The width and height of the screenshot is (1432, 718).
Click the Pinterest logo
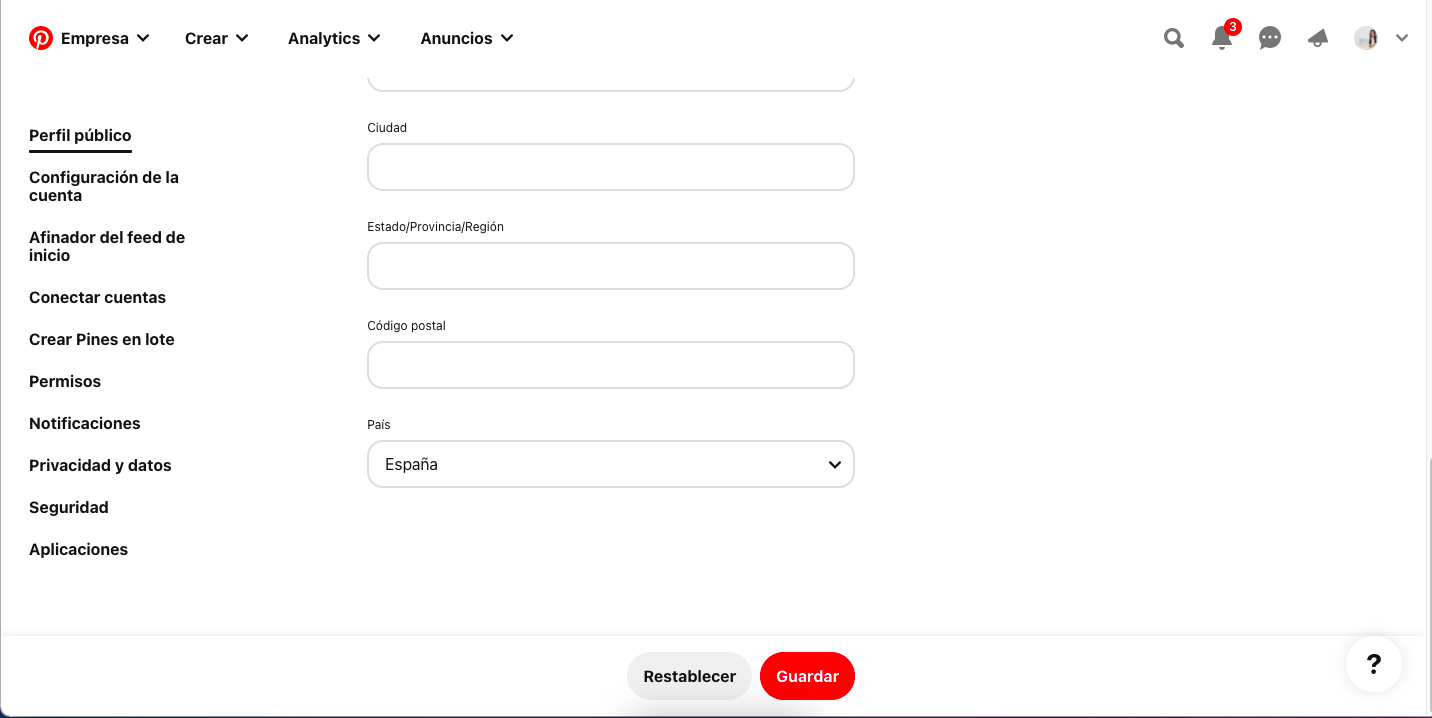[40, 37]
